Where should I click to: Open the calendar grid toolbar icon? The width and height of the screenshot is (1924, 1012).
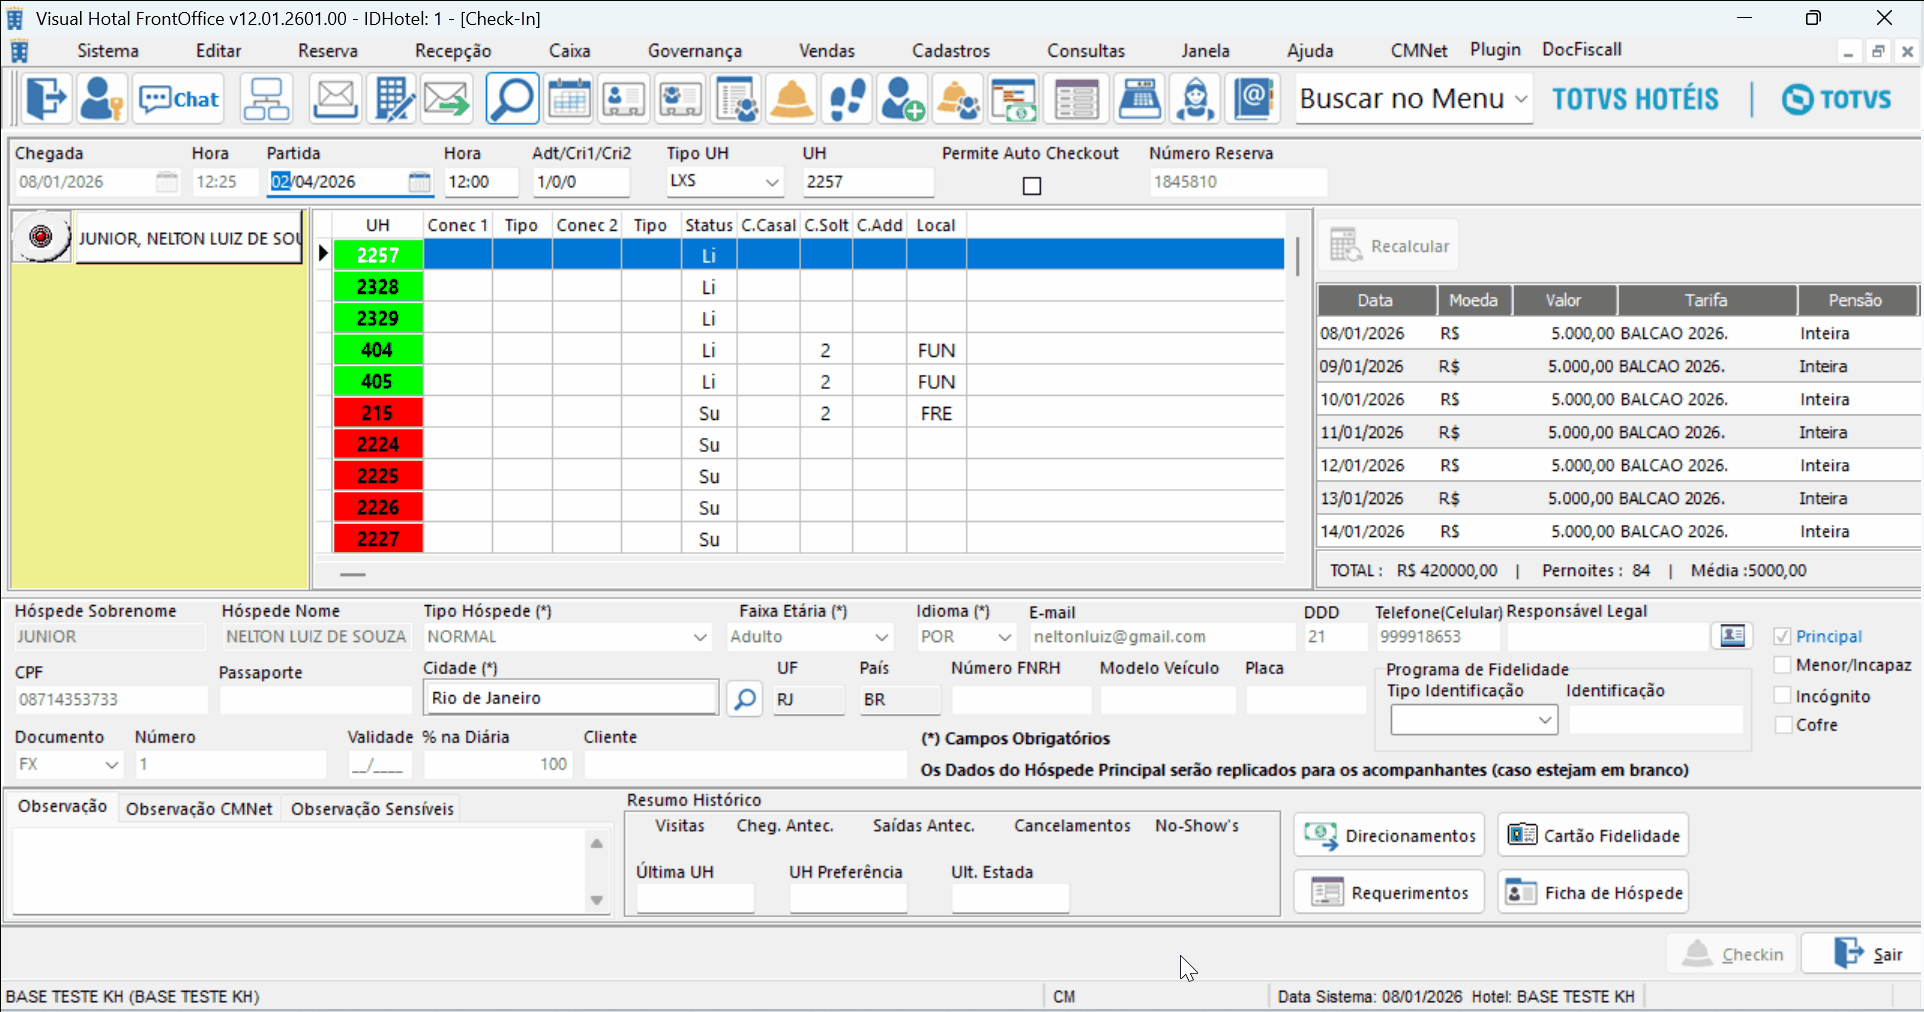point(569,99)
